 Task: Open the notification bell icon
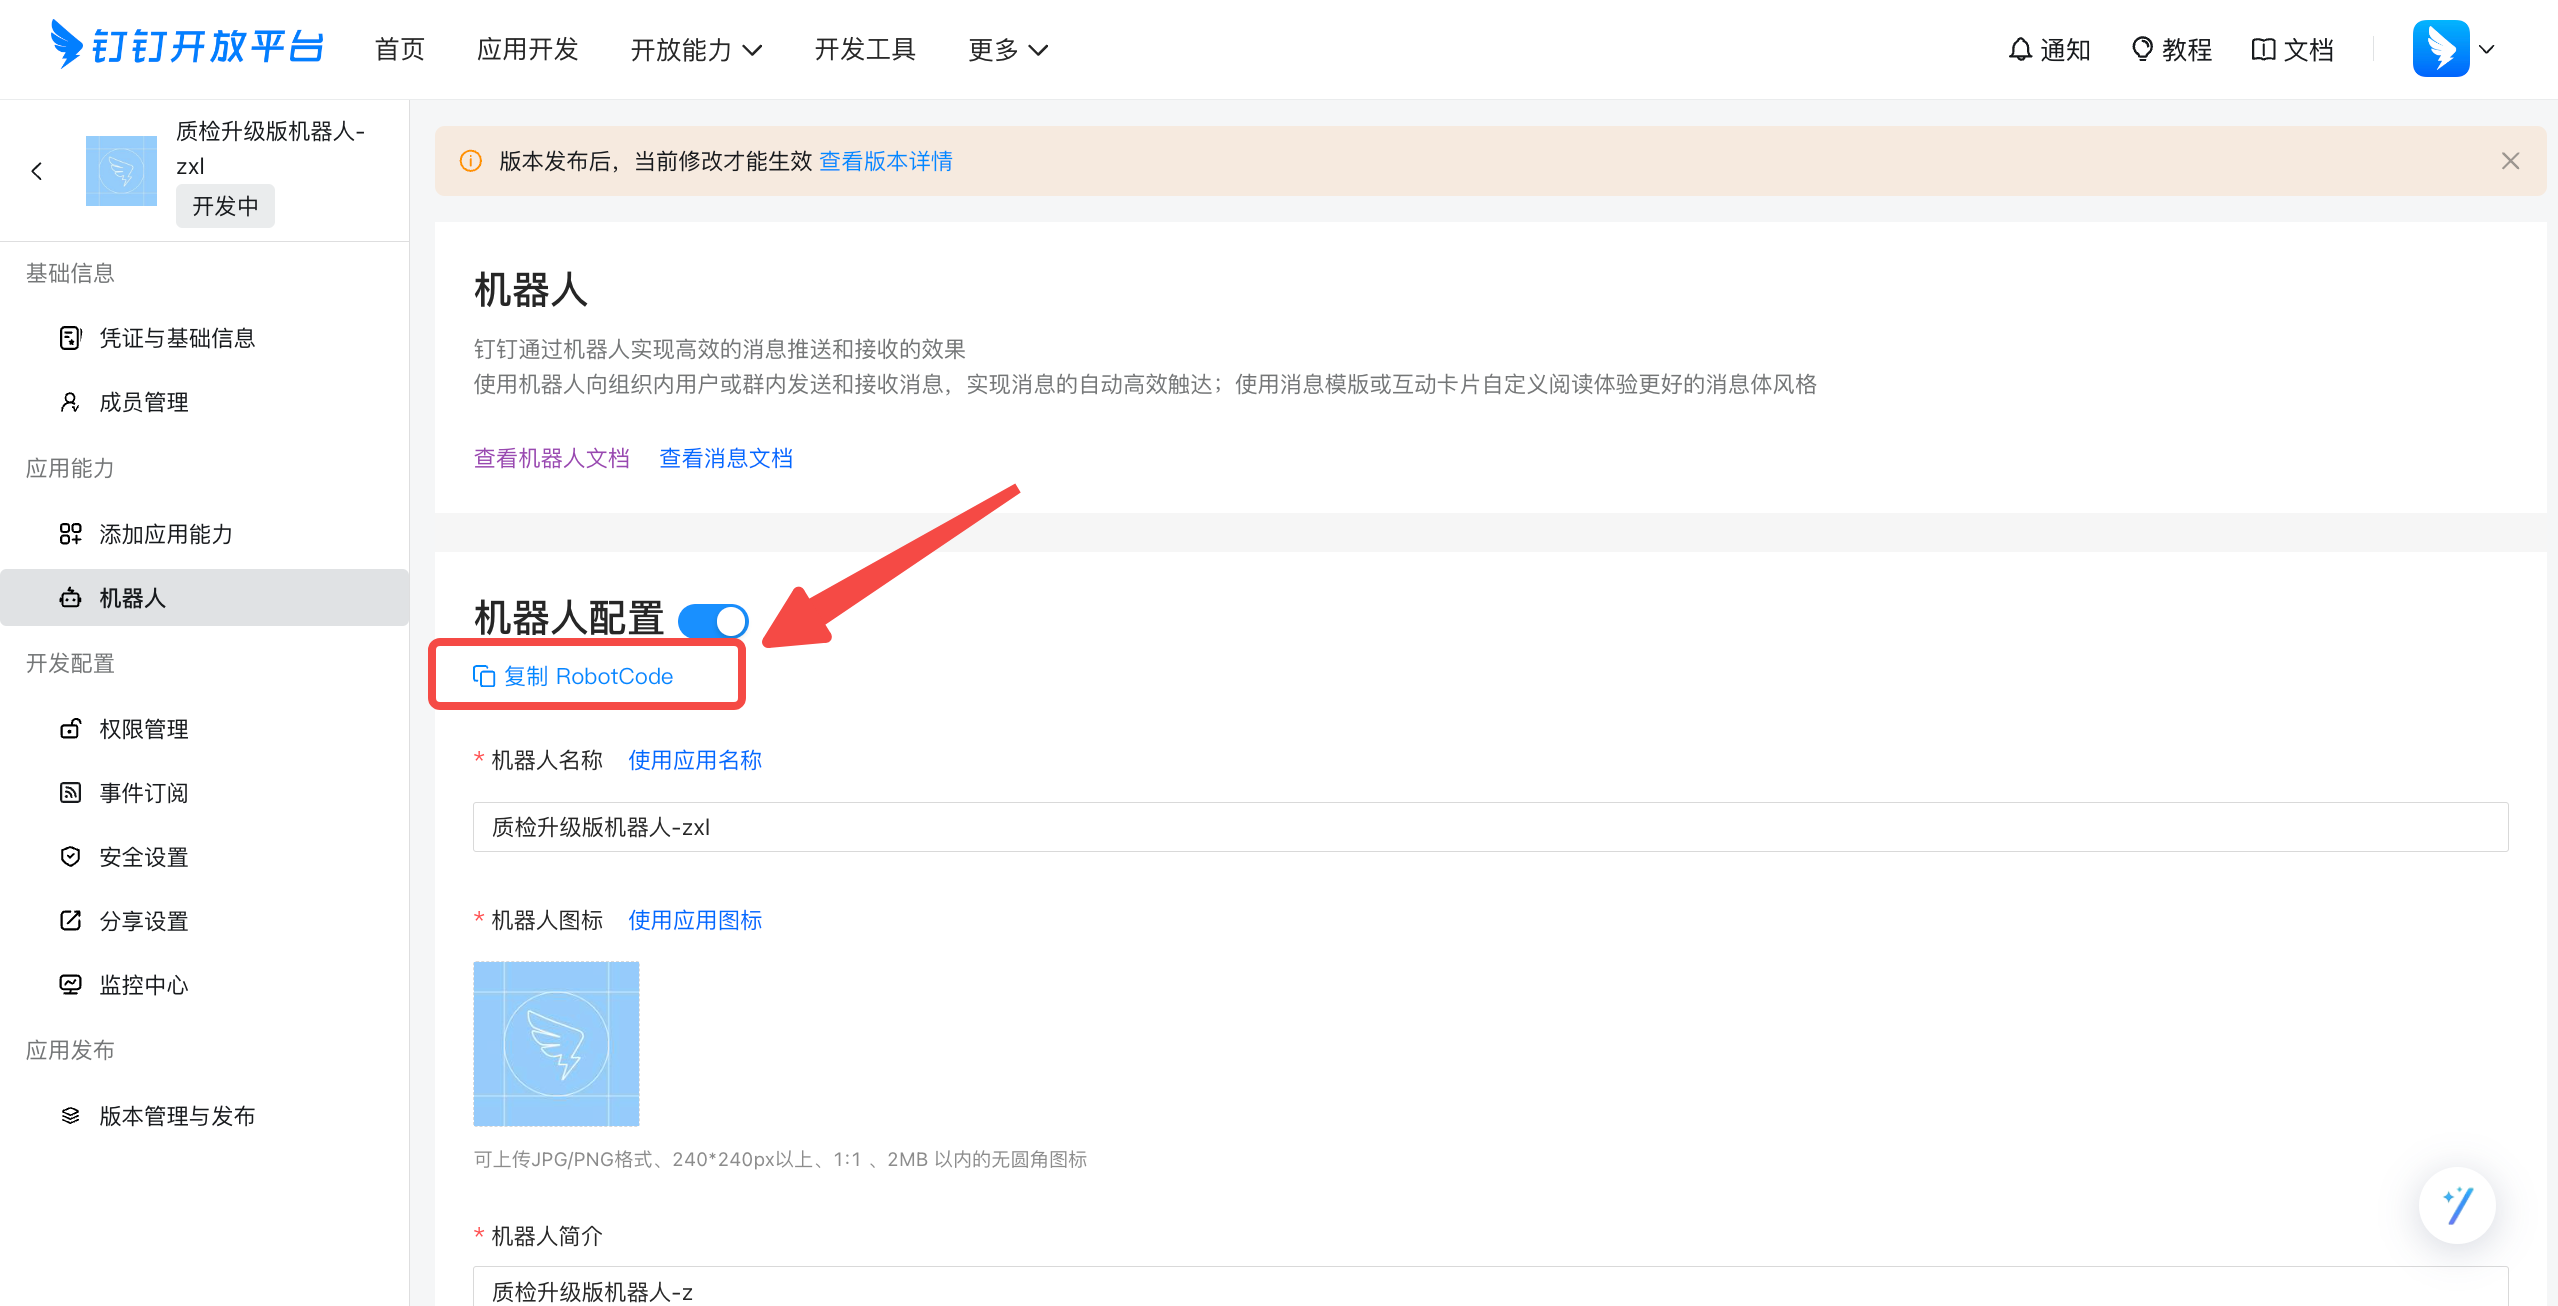pyautogui.click(x=2020, y=49)
